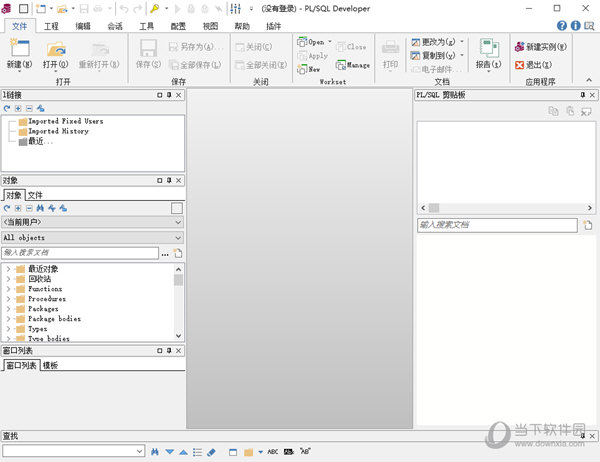Expand the 回收站 tree node
Screen dimensions: 600x462
tap(8, 279)
